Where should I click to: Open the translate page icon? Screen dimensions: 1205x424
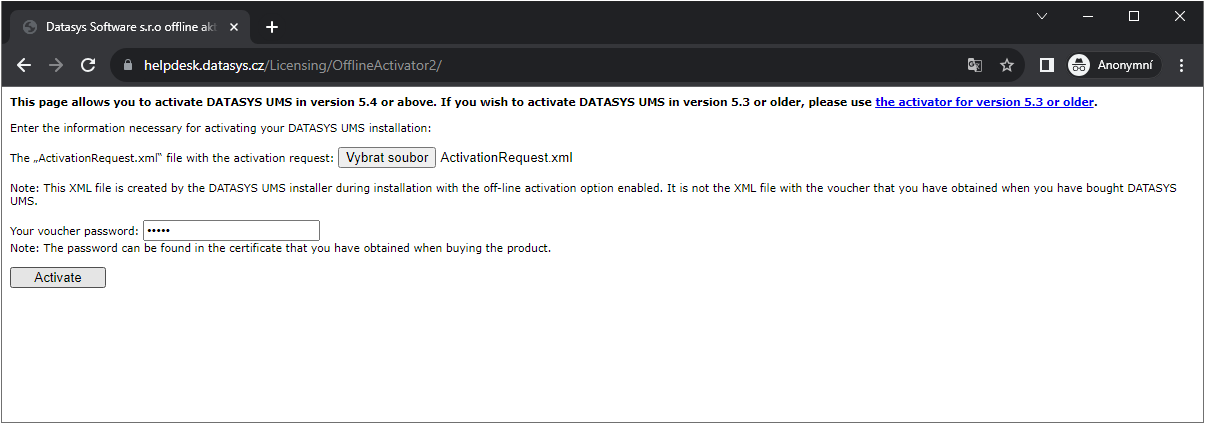pos(974,65)
